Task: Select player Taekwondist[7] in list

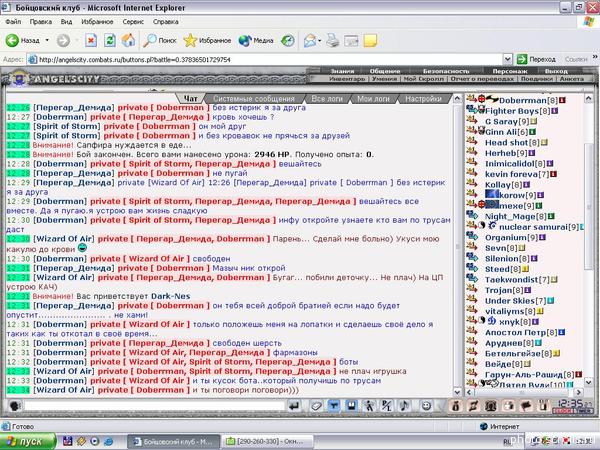Action: point(517,280)
